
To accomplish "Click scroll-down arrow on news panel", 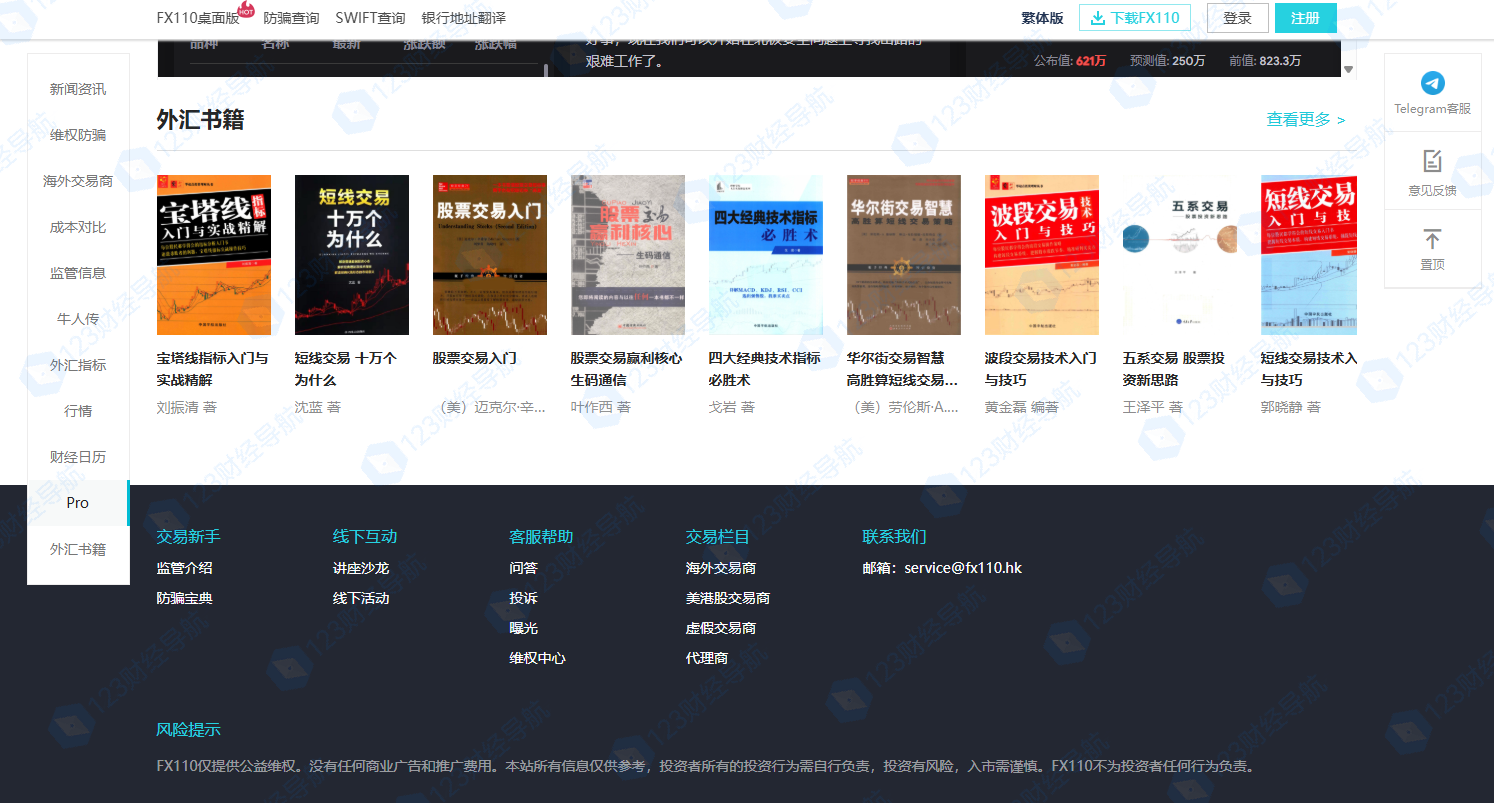I will [x=1348, y=70].
